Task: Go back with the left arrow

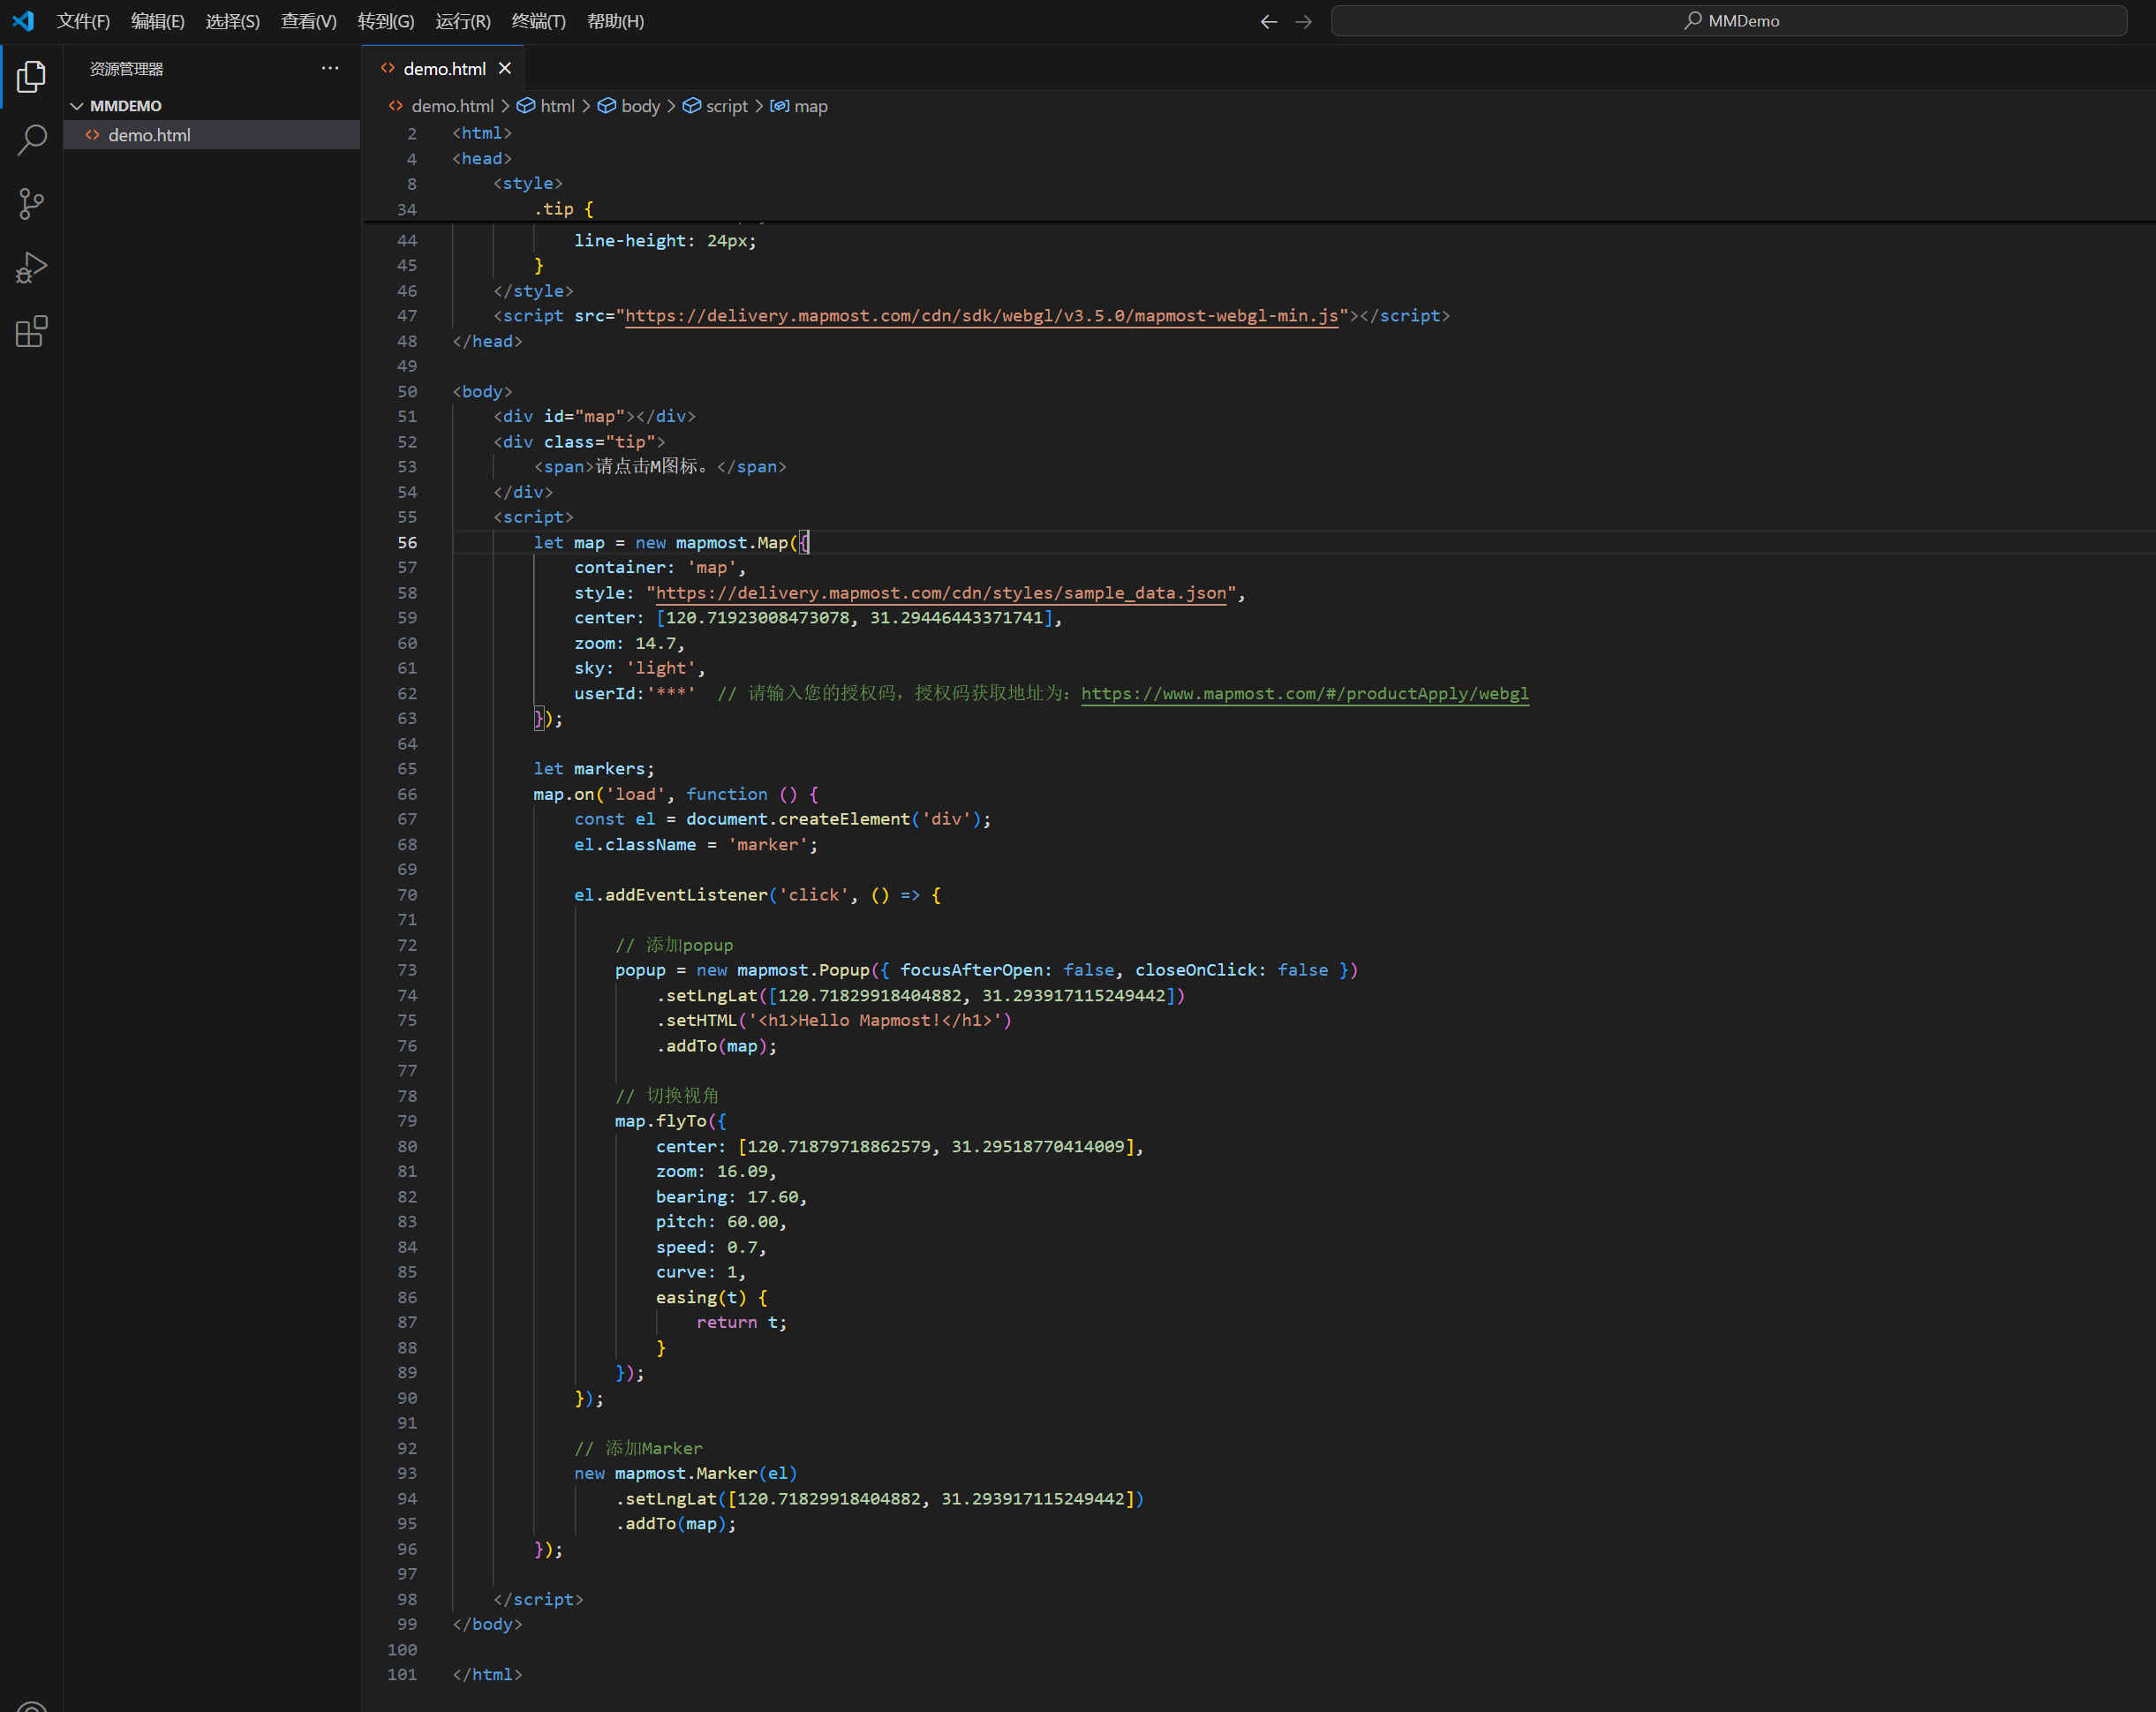Action: click(1268, 21)
